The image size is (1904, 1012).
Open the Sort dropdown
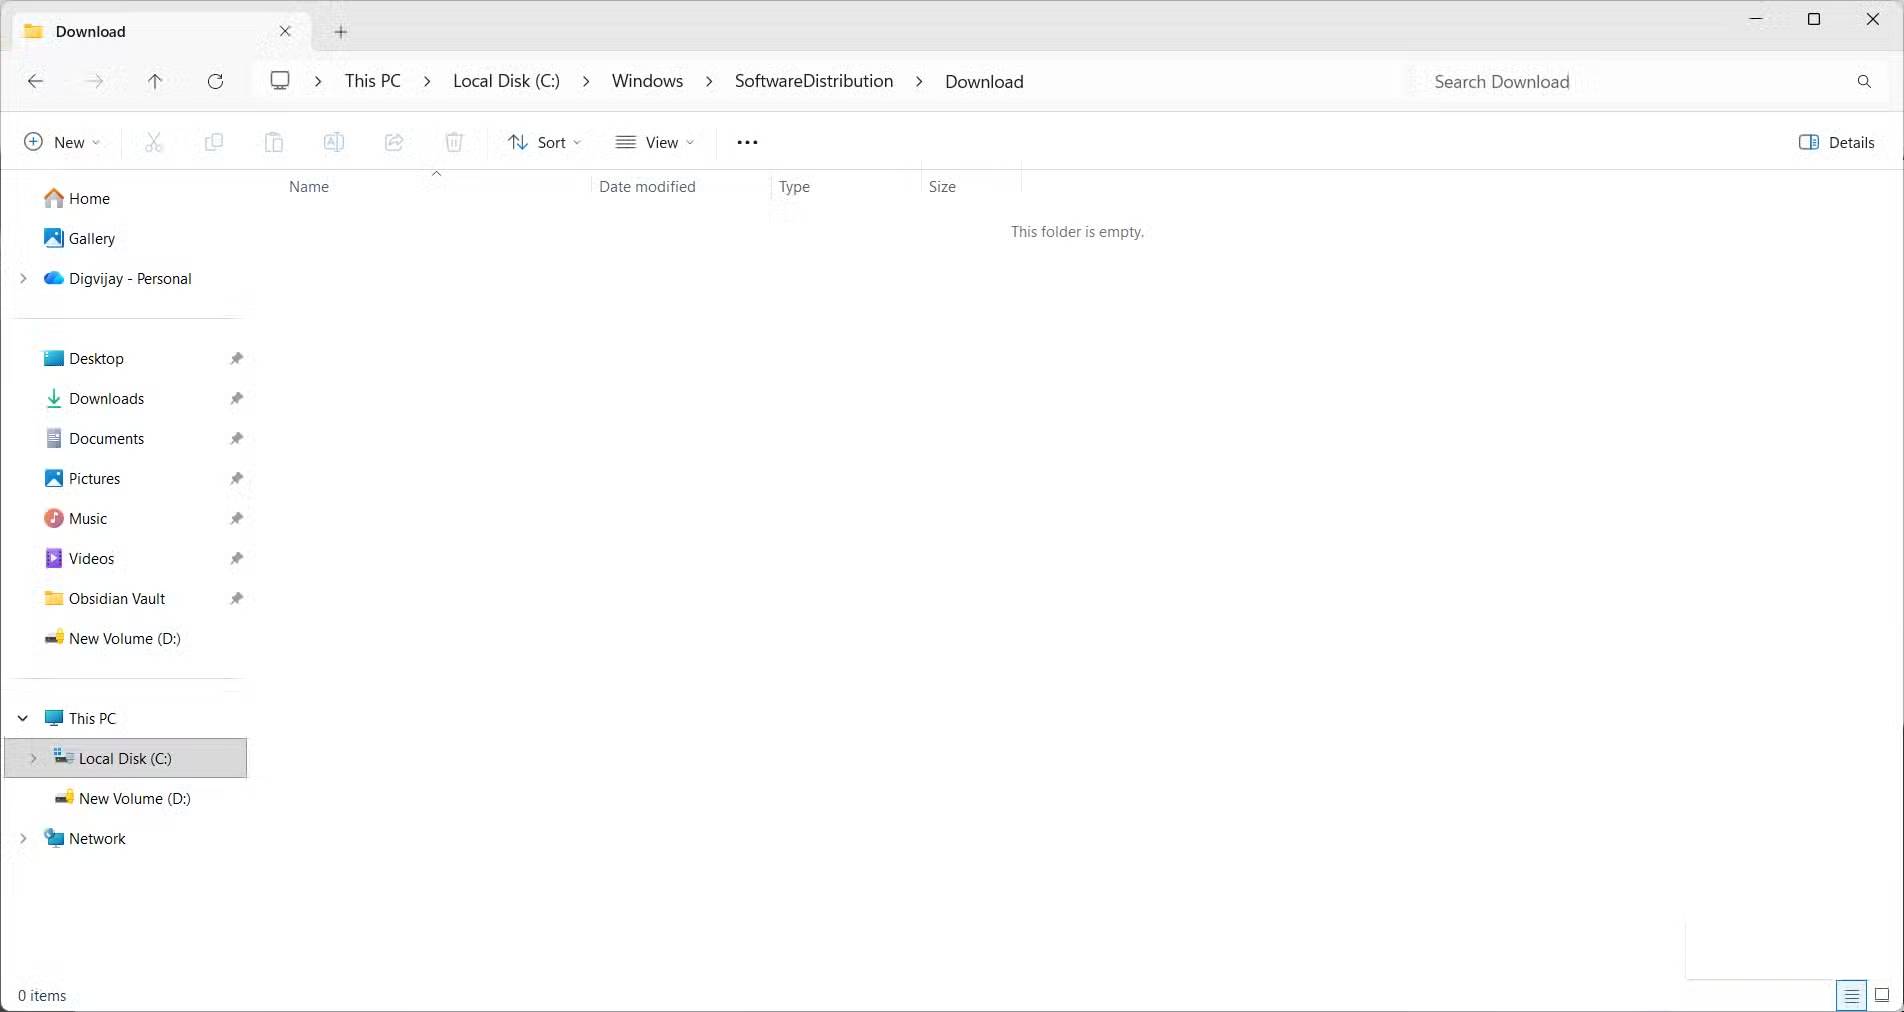pyautogui.click(x=543, y=142)
